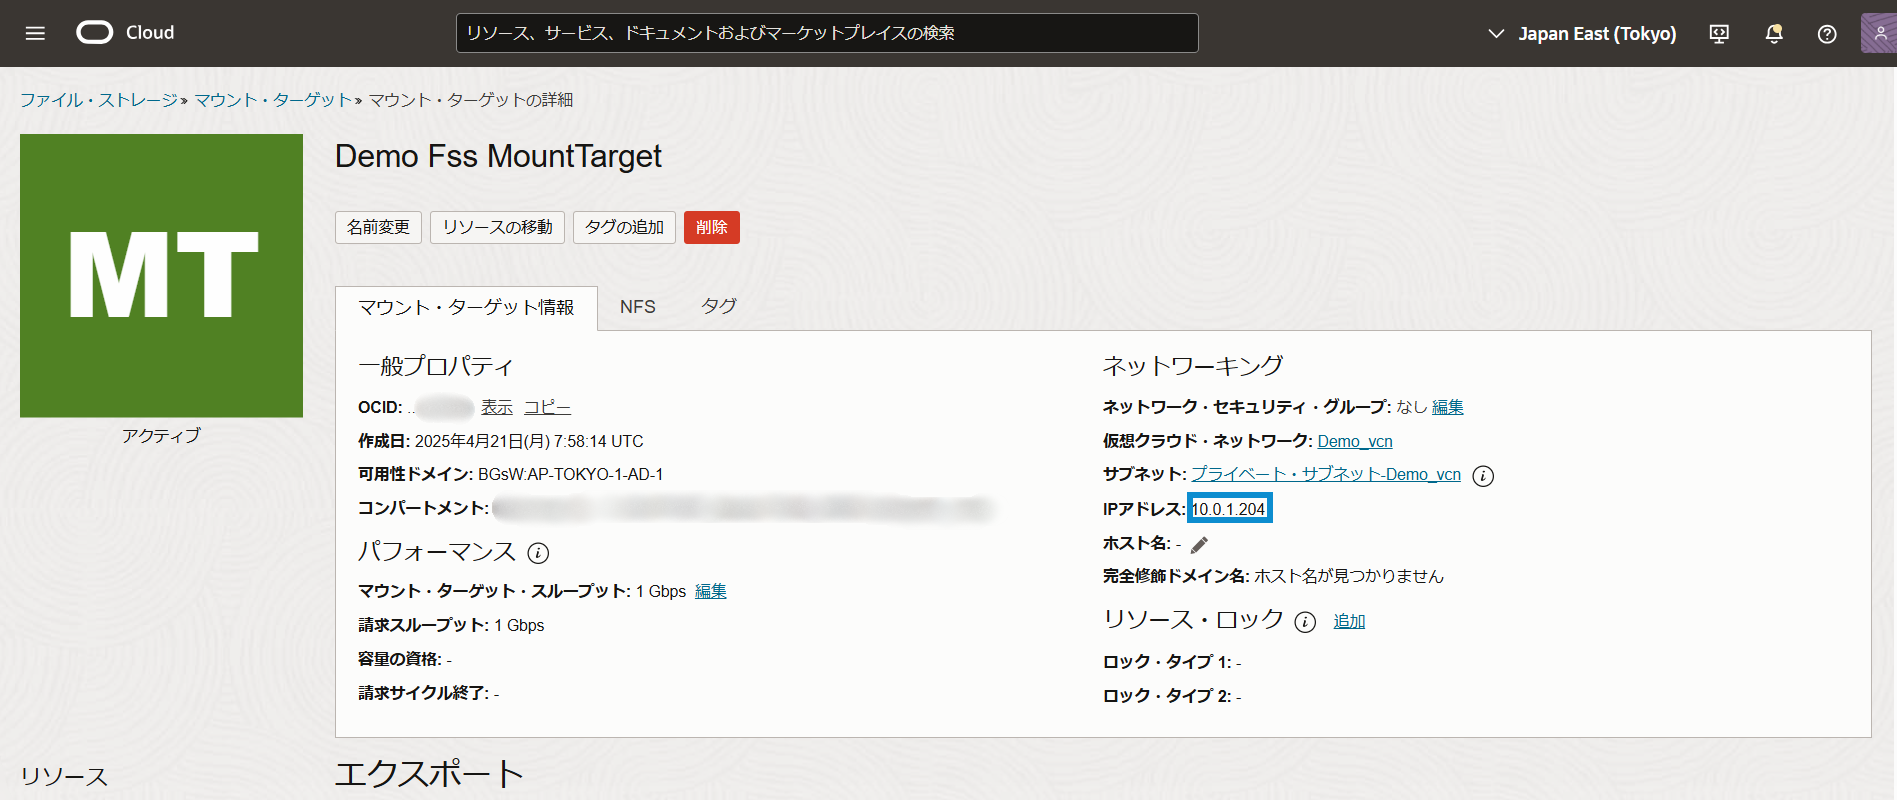Edit mount target throughput via 編集 link
Screen dimensions: 1897x800
point(711,591)
